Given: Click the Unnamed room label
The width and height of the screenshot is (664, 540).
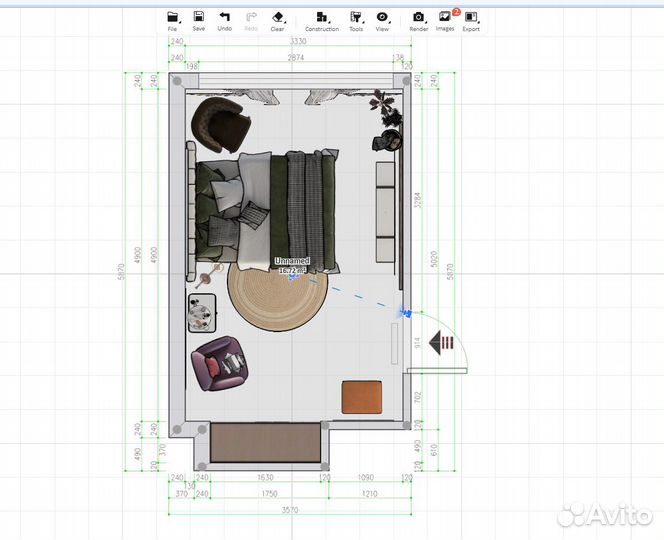Looking at the screenshot, I should click(x=293, y=262).
